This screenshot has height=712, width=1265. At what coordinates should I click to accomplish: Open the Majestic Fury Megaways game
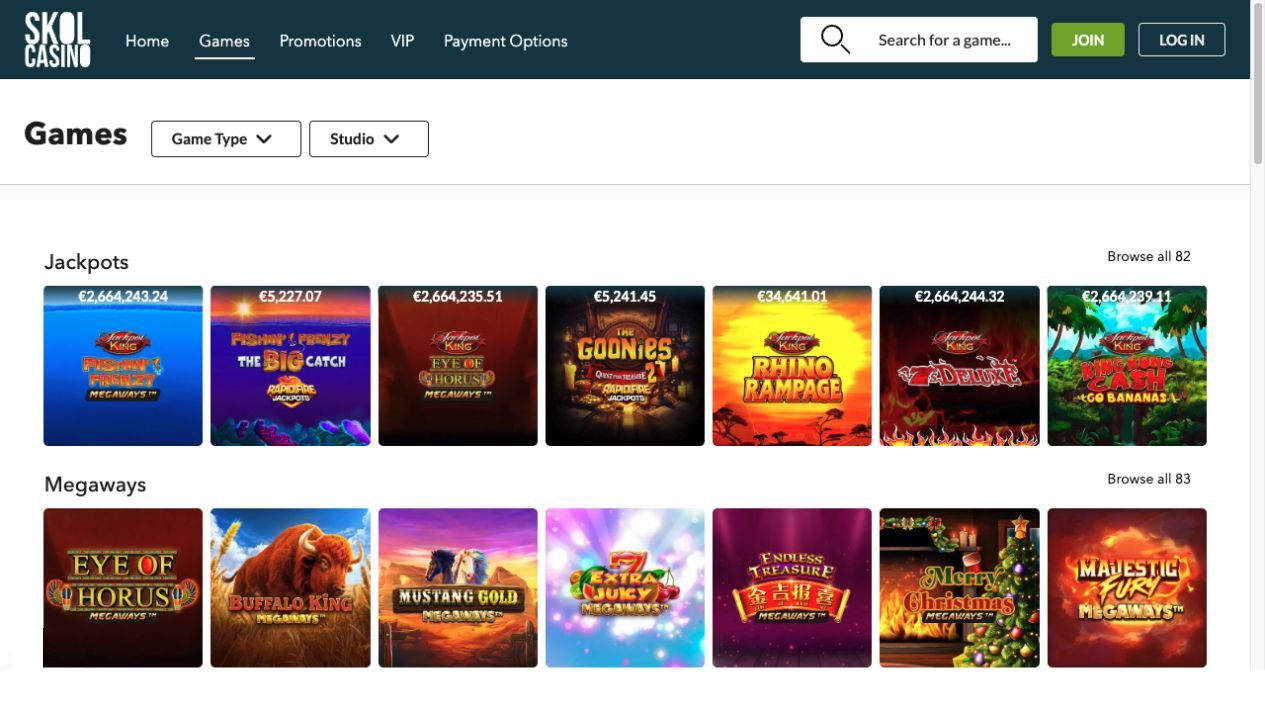pos(1127,588)
